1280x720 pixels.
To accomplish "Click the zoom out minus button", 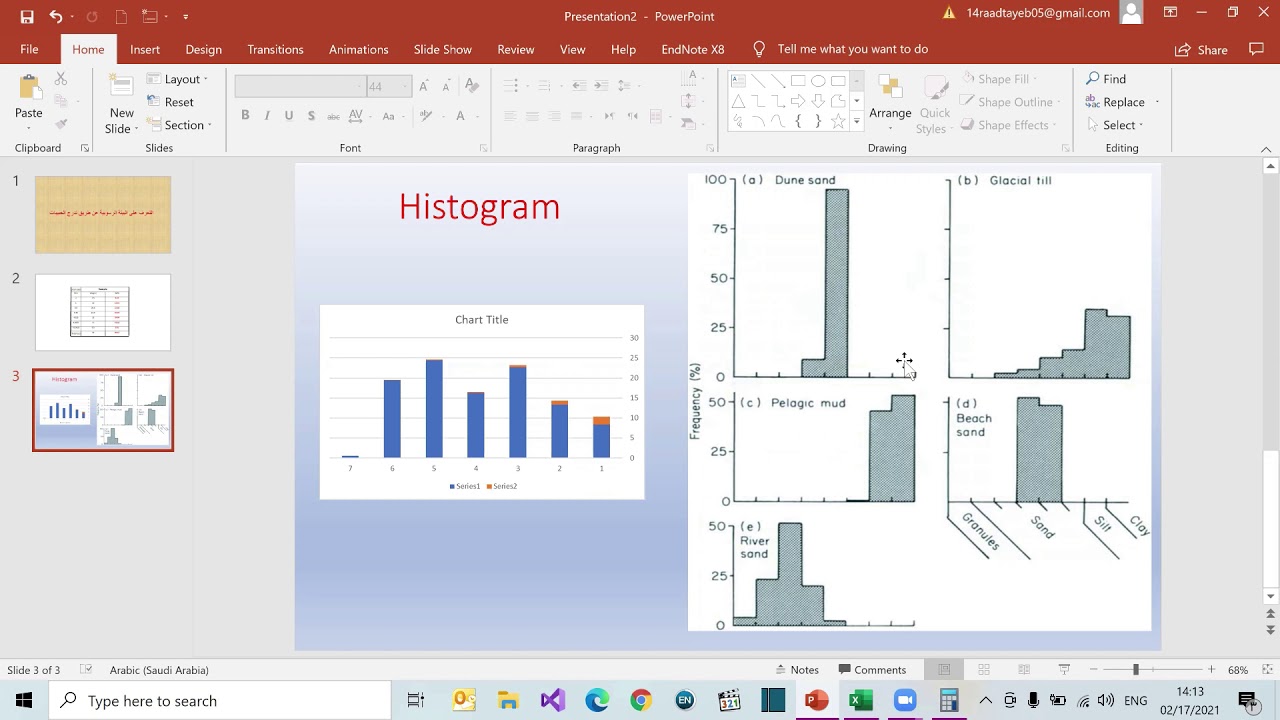I will tap(1093, 670).
